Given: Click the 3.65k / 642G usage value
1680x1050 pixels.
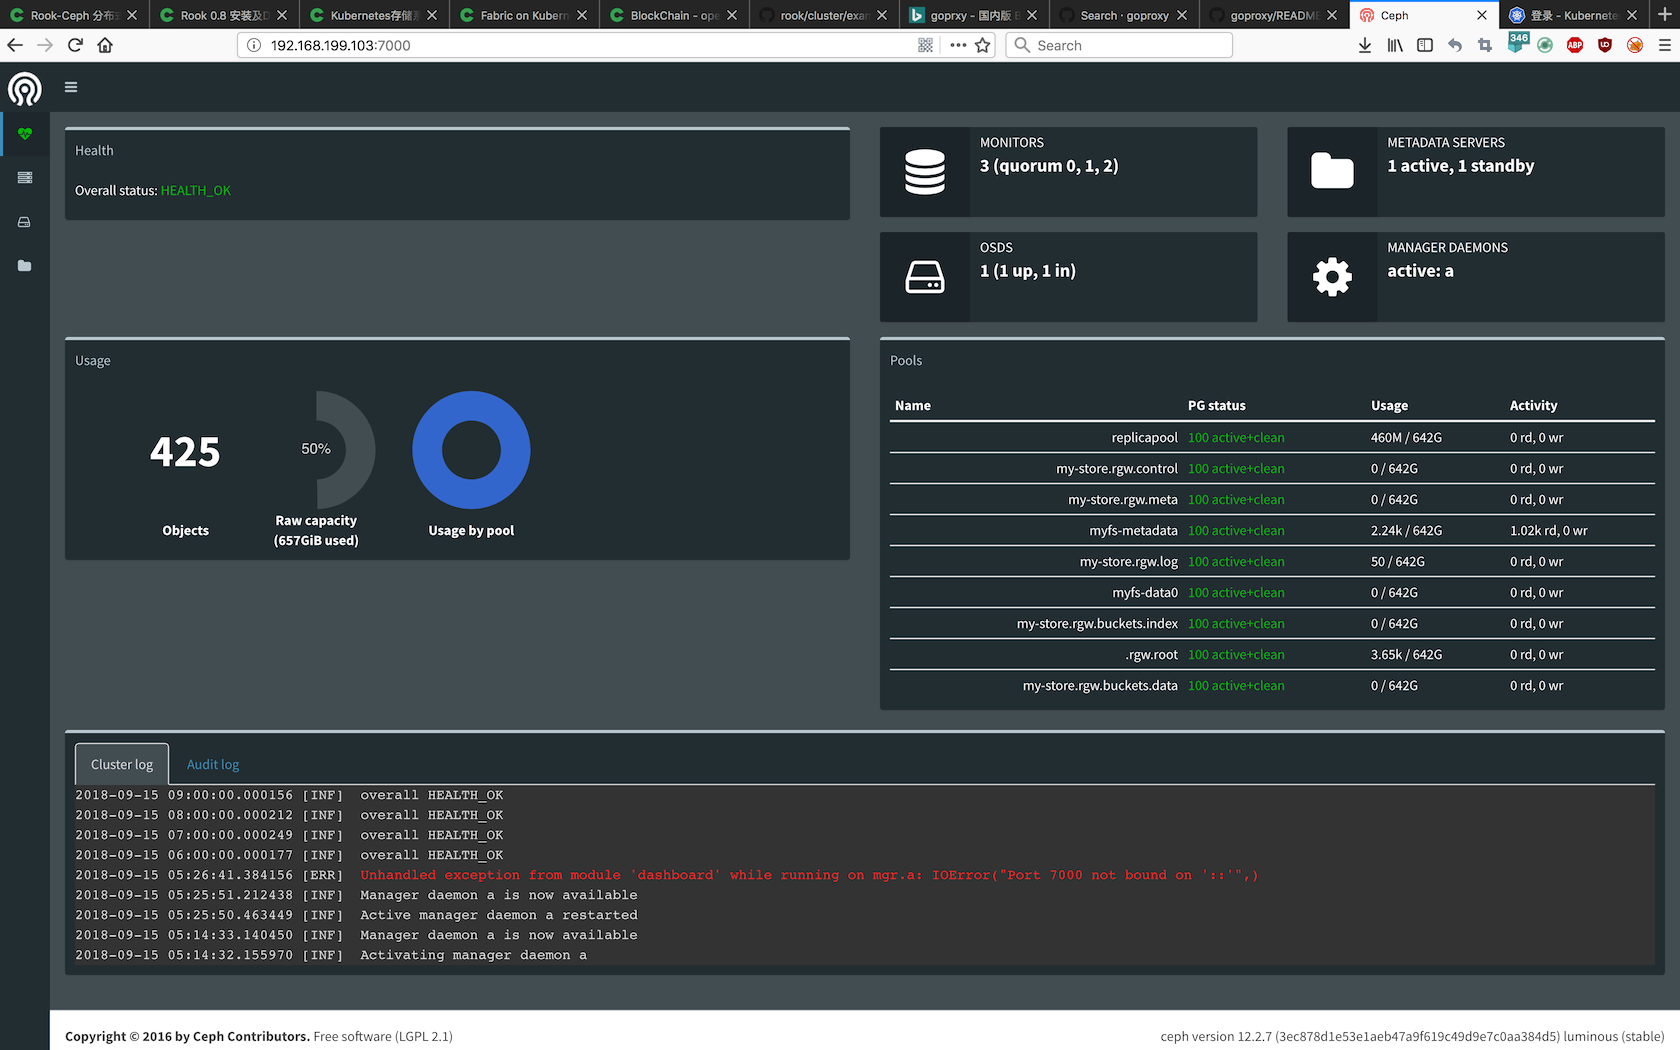Looking at the screenshot, I should (1406, 654).
